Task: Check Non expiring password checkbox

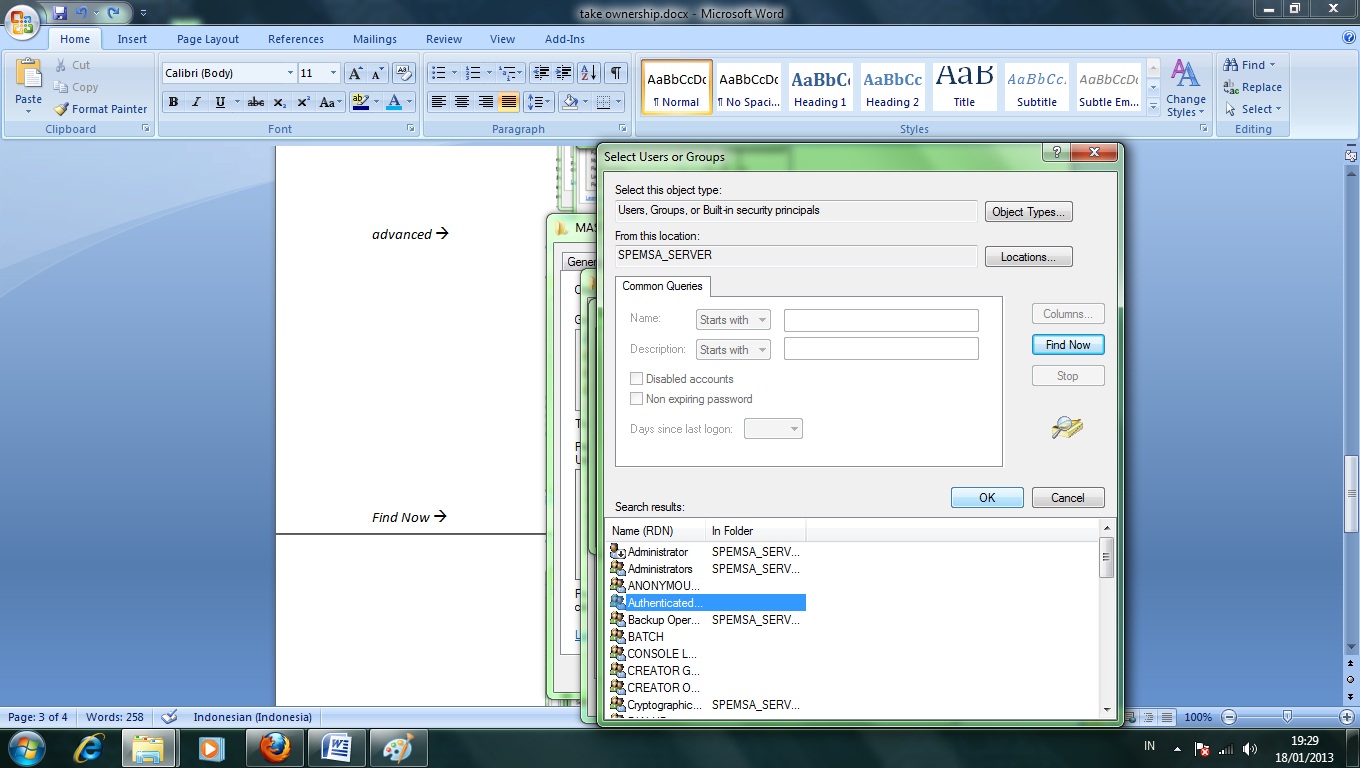Action: point(636,399)
